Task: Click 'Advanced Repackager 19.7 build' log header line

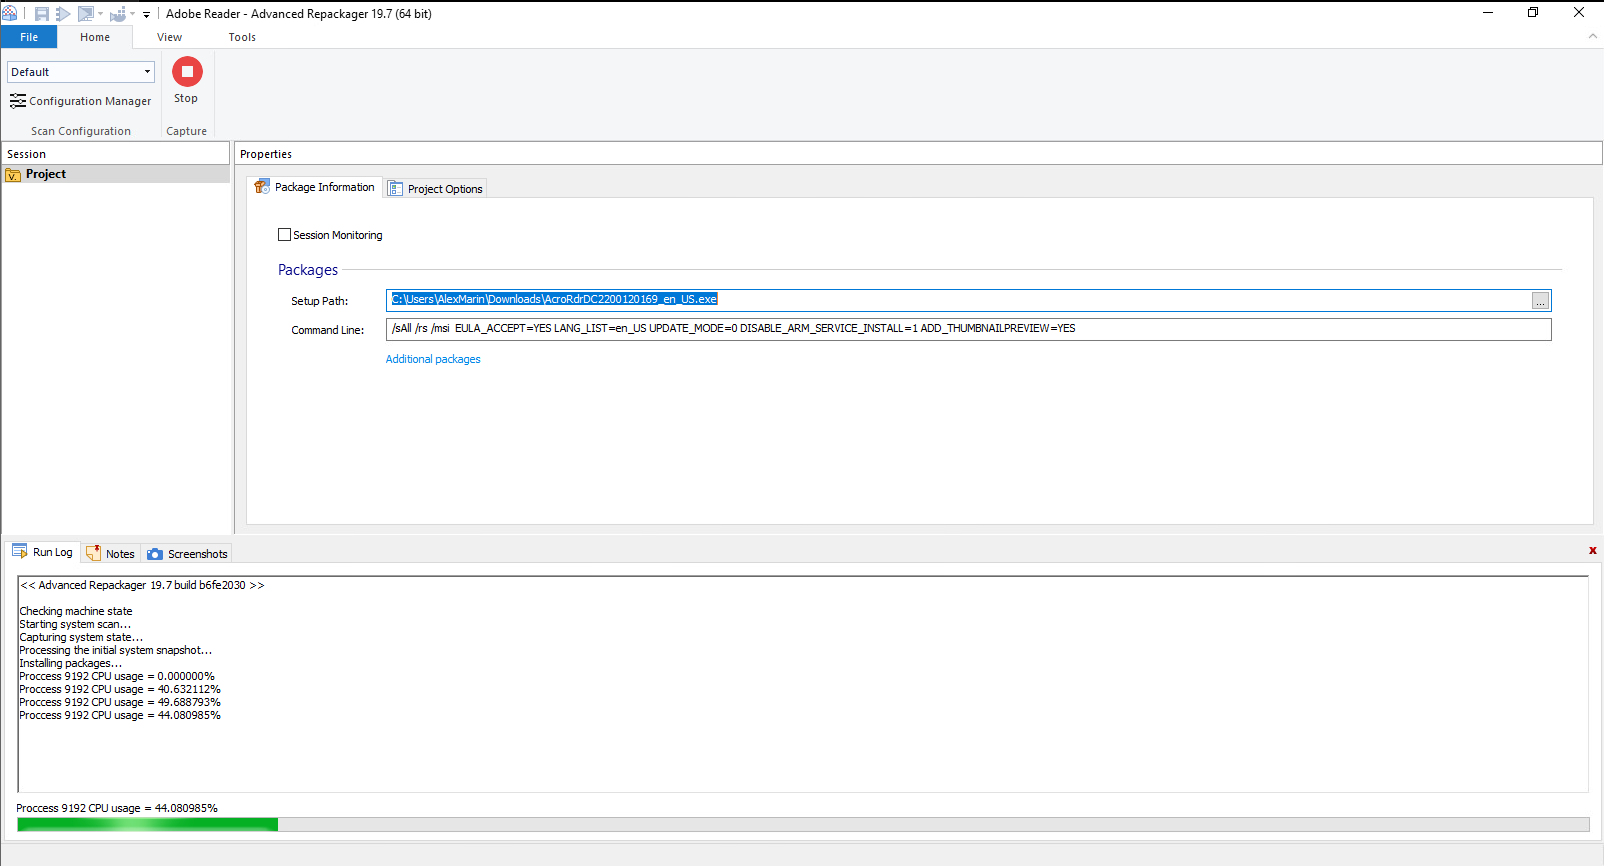Action: pos(142,585)
